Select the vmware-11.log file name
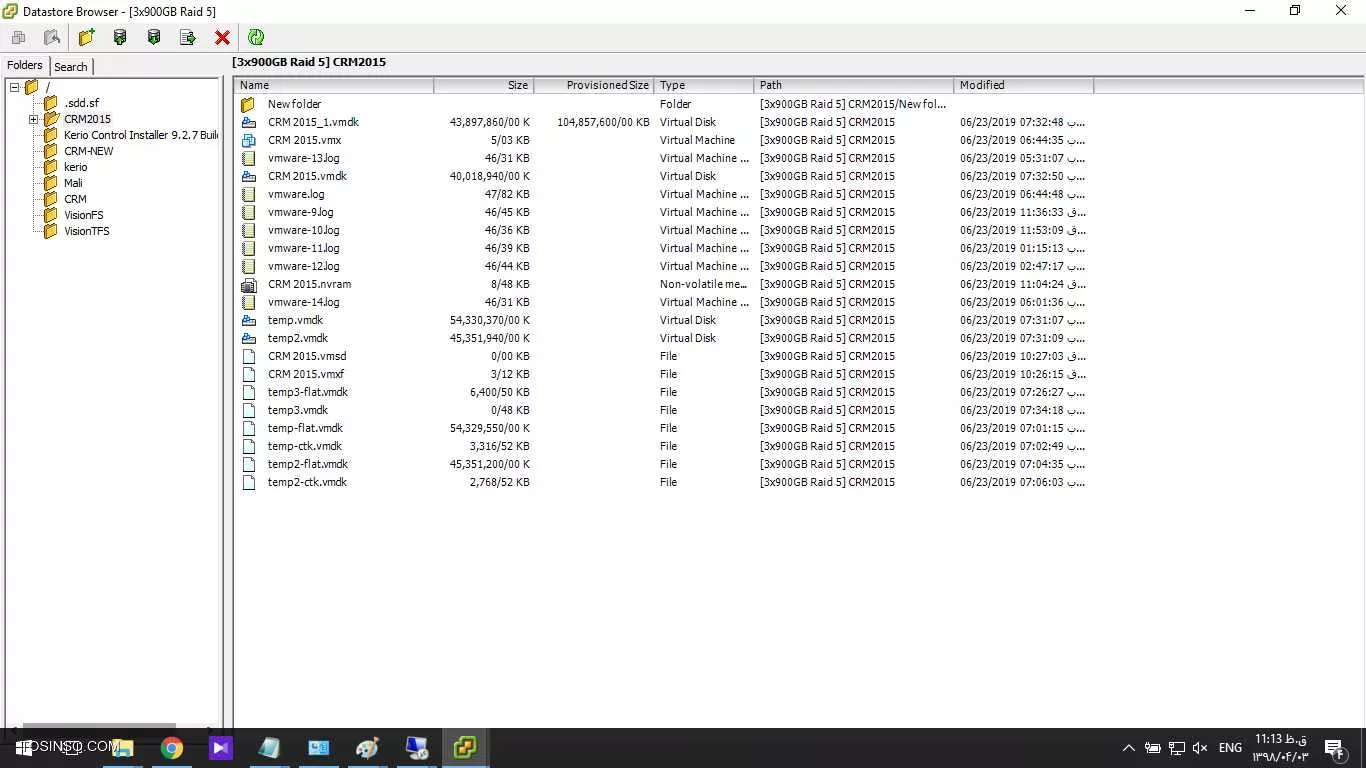Screen dimensions: 1366x768 pos(304,248)
